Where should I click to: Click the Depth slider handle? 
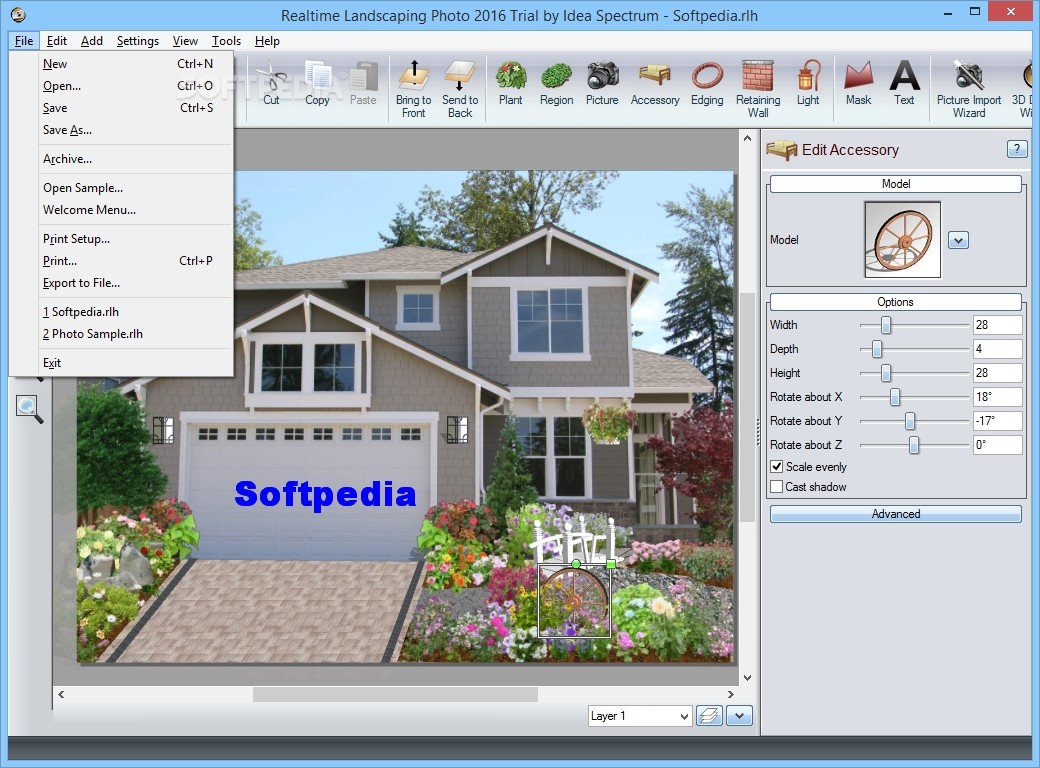877,349
